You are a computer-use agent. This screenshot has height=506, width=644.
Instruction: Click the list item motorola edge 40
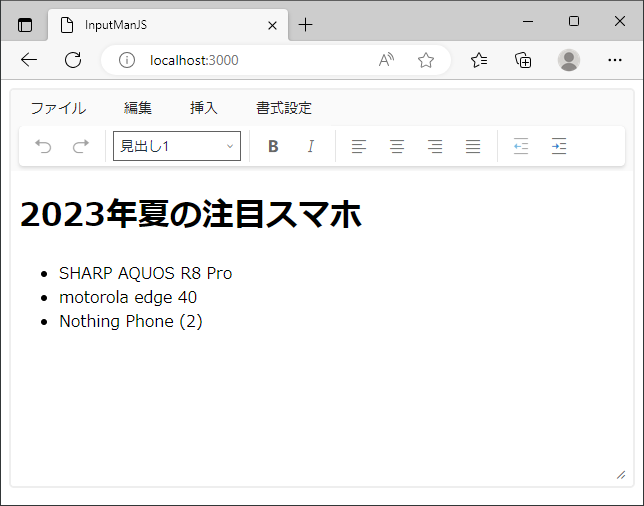coord(128,297)
